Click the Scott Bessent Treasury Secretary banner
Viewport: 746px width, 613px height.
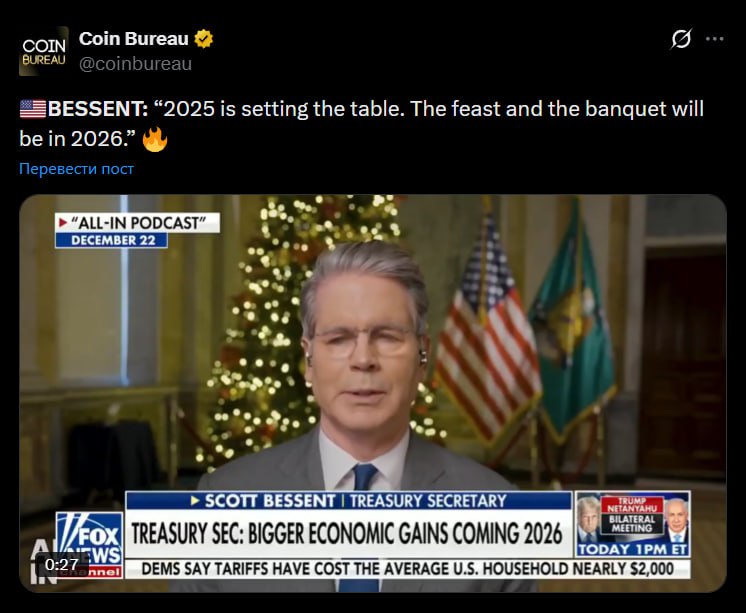click(x=349, y=501)
